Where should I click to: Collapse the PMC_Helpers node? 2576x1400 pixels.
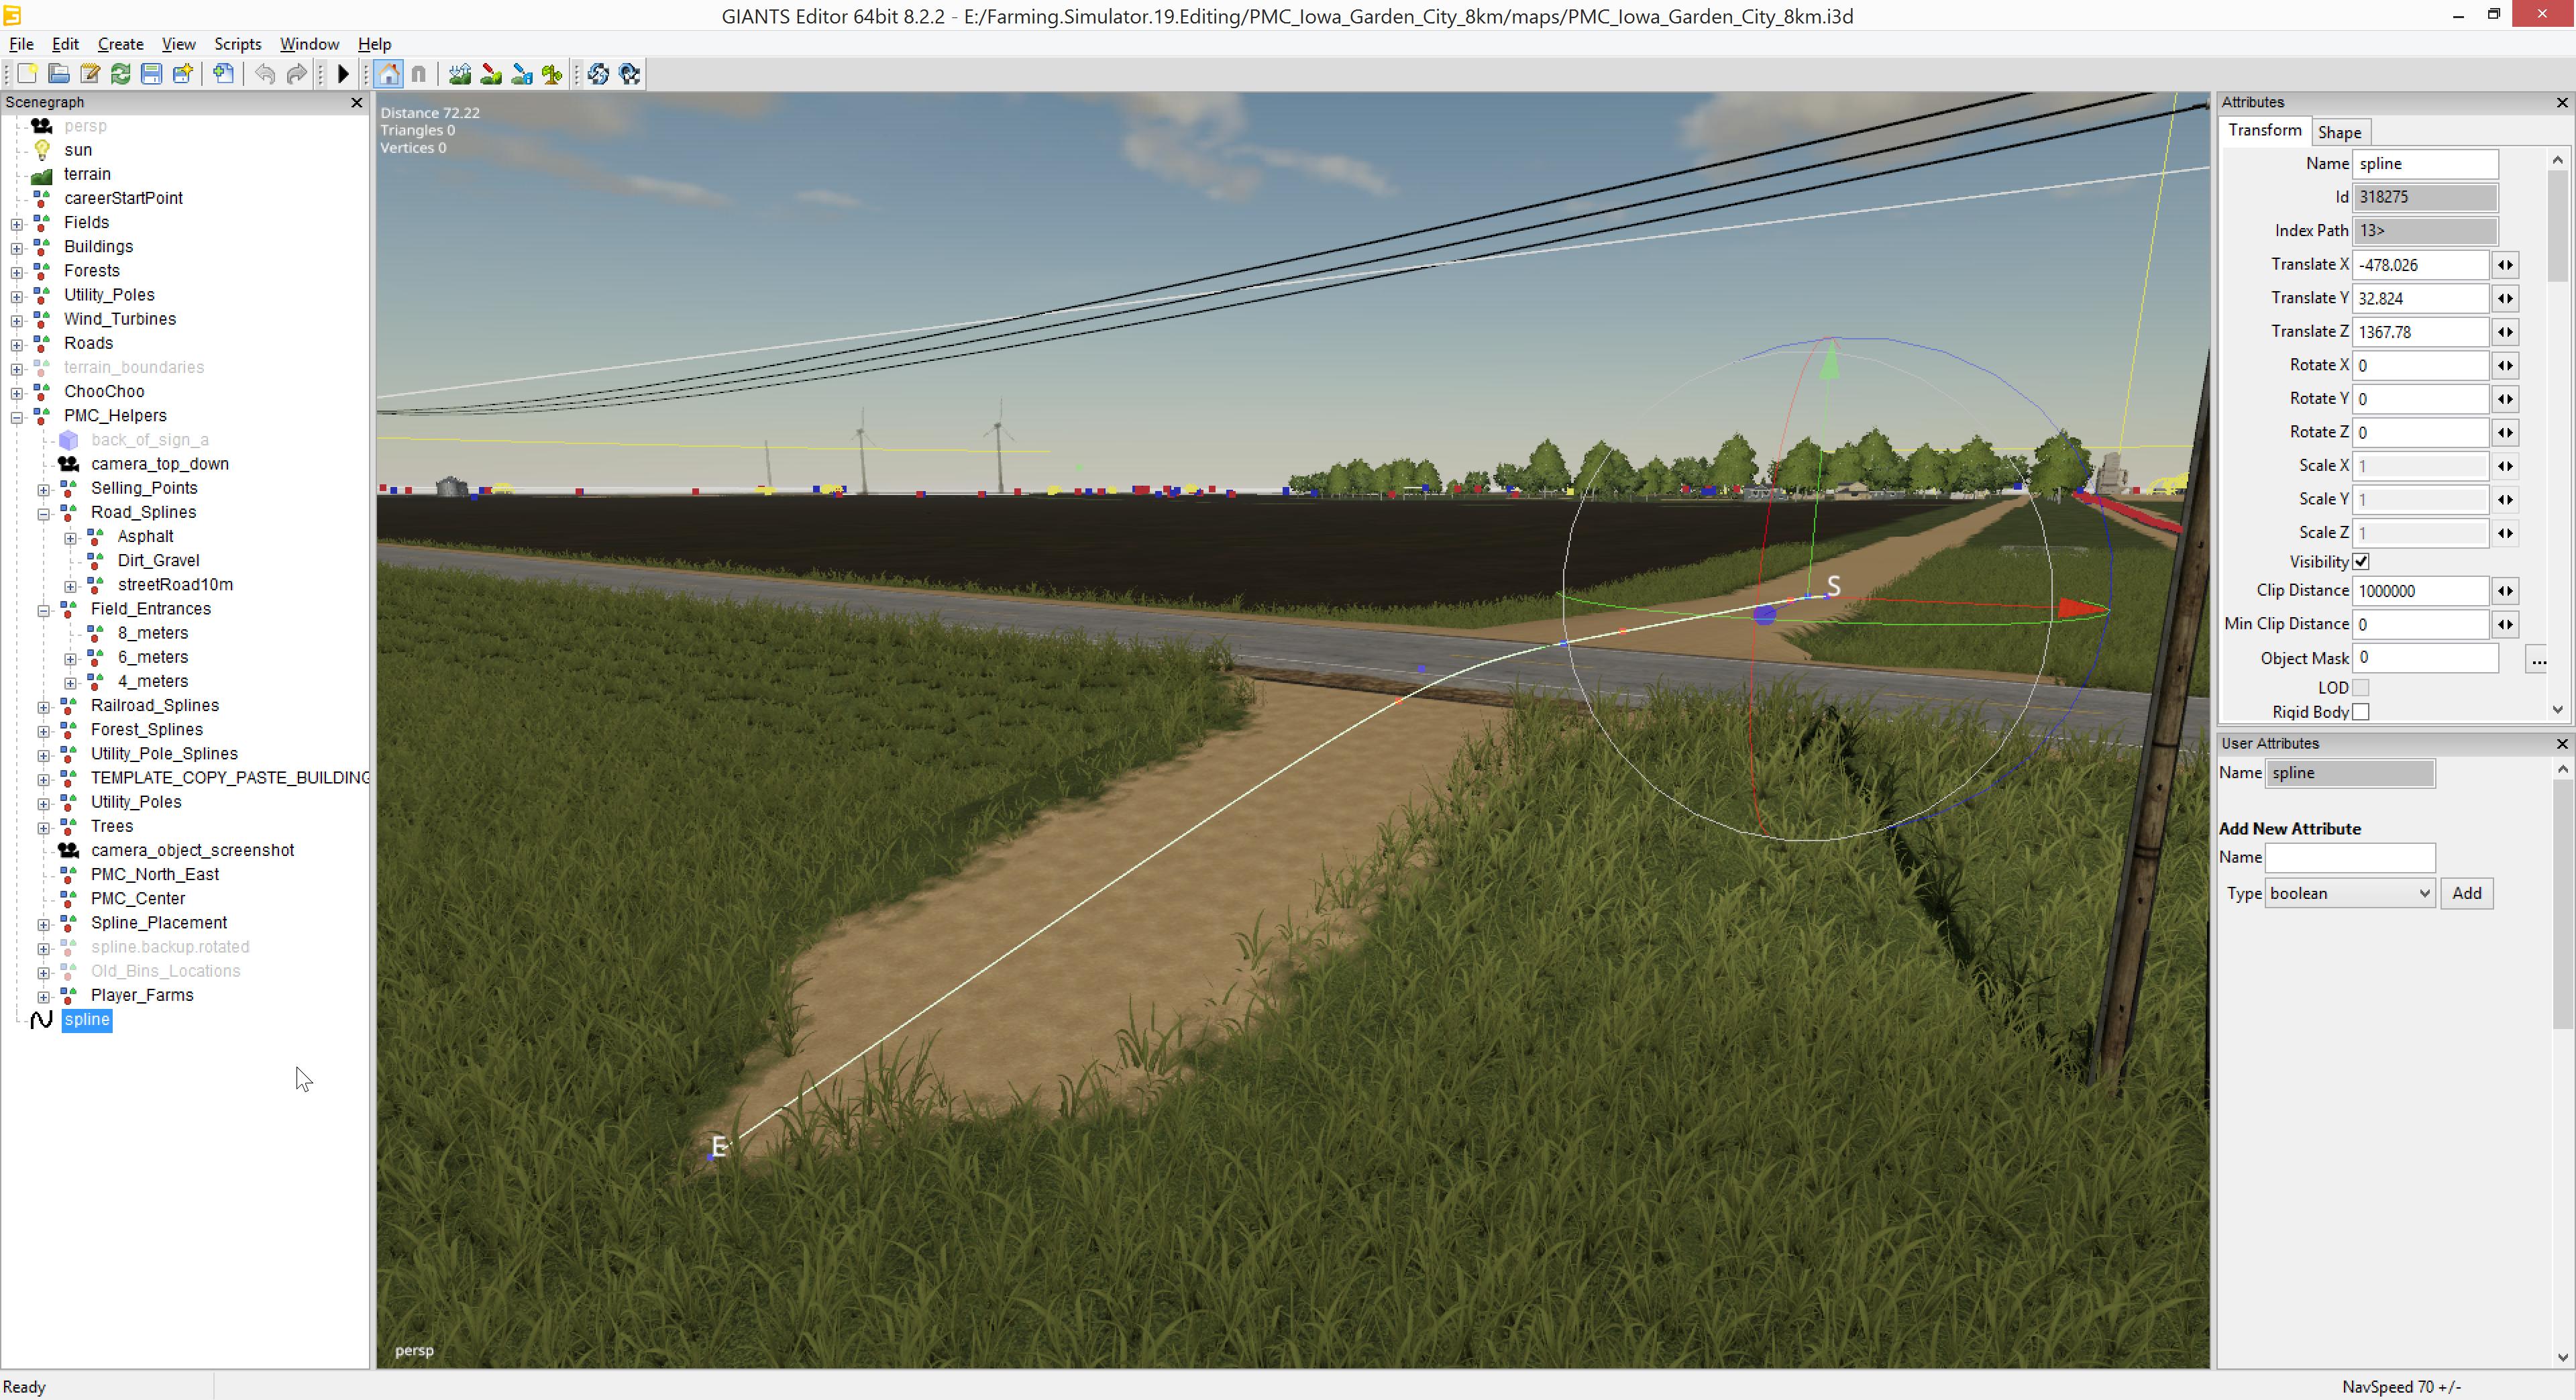[17, 417]
